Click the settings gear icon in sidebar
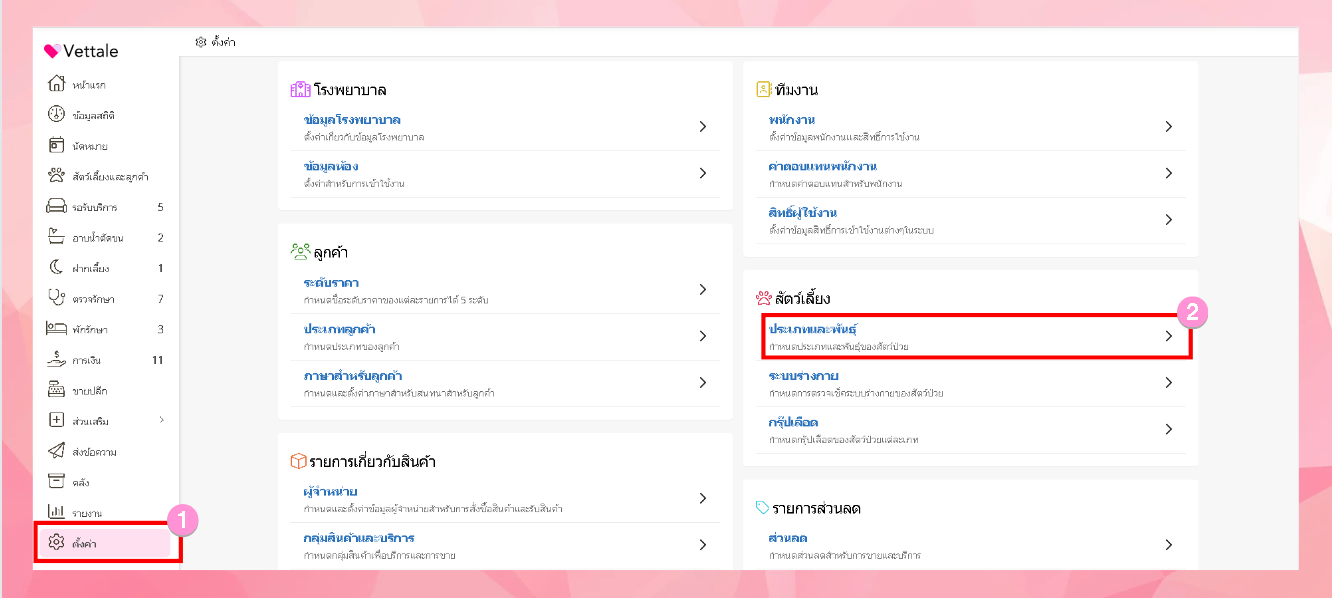The height and width of the screenshot is (598, 1332). point(57,543)
